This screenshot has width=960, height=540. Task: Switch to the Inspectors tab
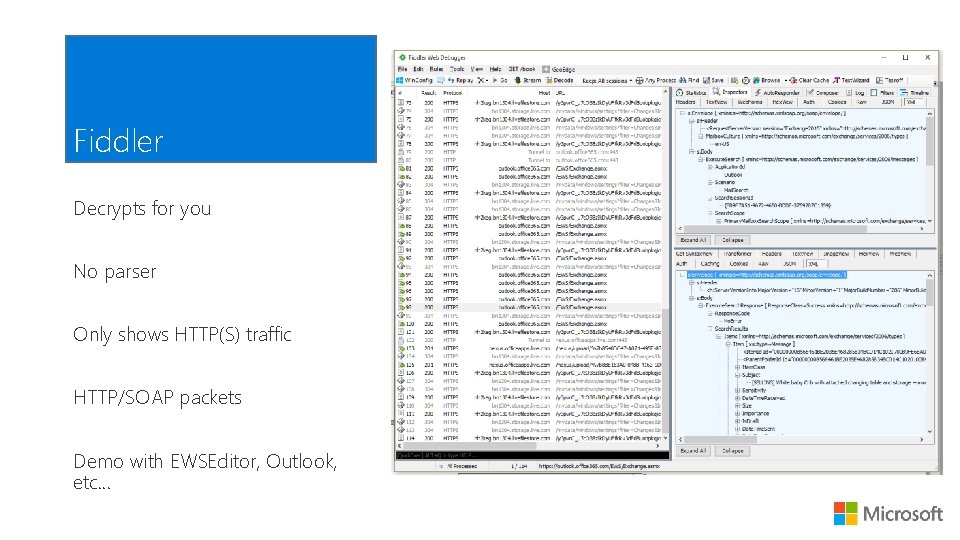730,92
